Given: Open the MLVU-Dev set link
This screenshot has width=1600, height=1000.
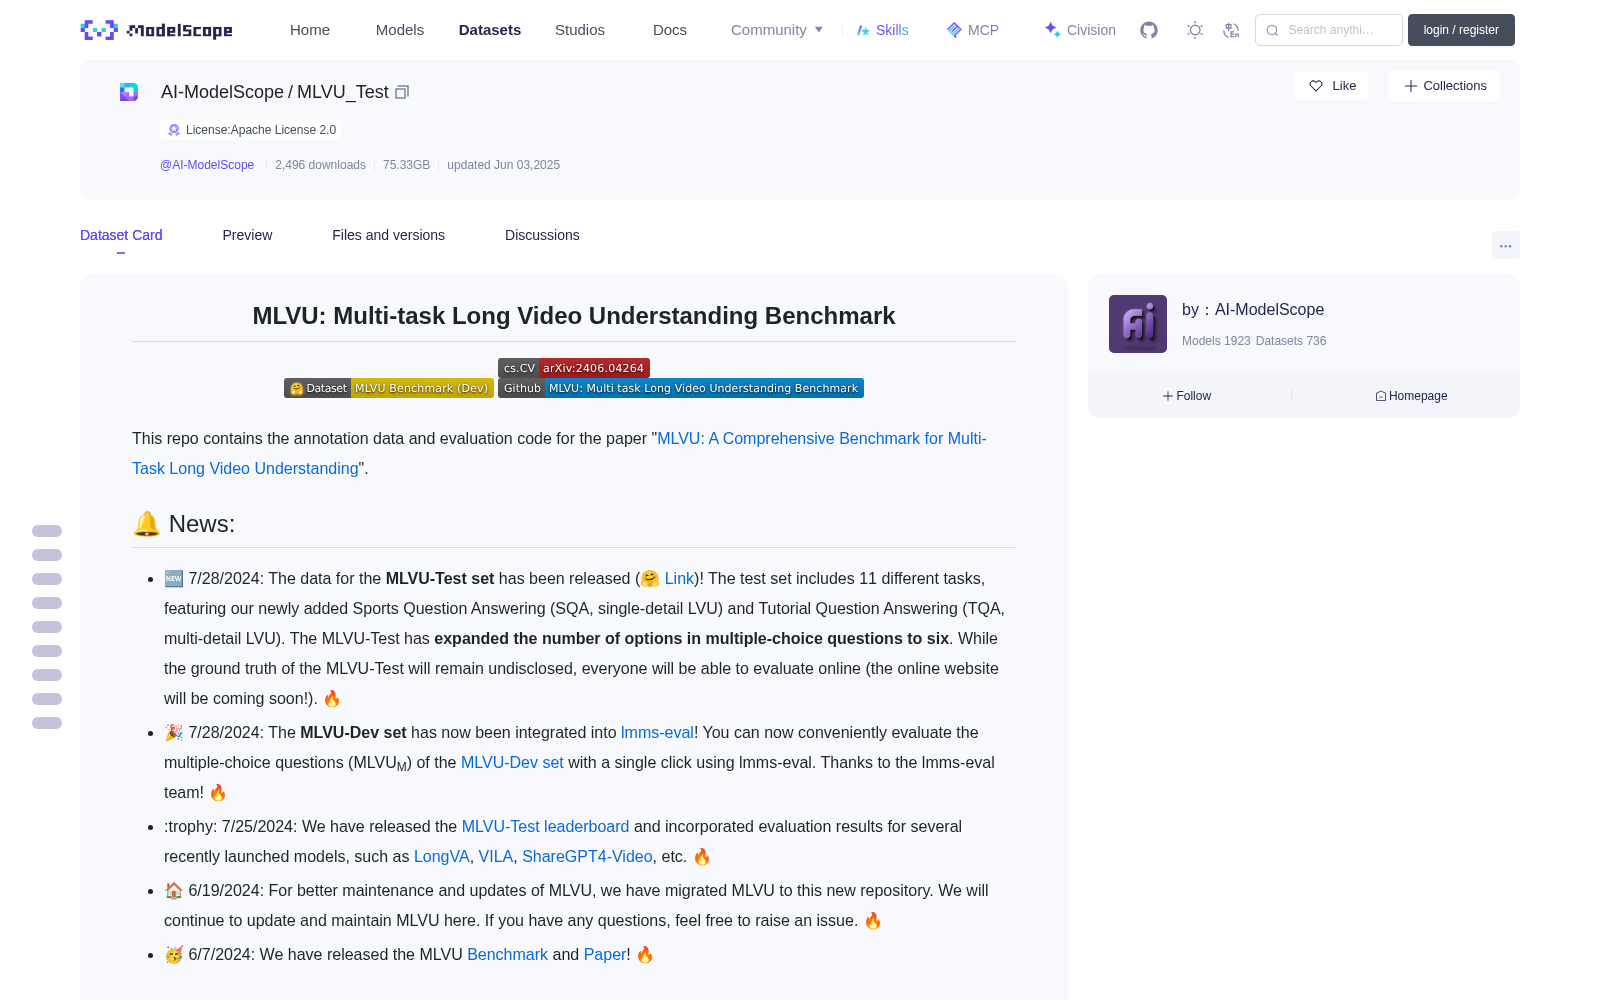Looking at the screenshot, I should pos(512,762).
